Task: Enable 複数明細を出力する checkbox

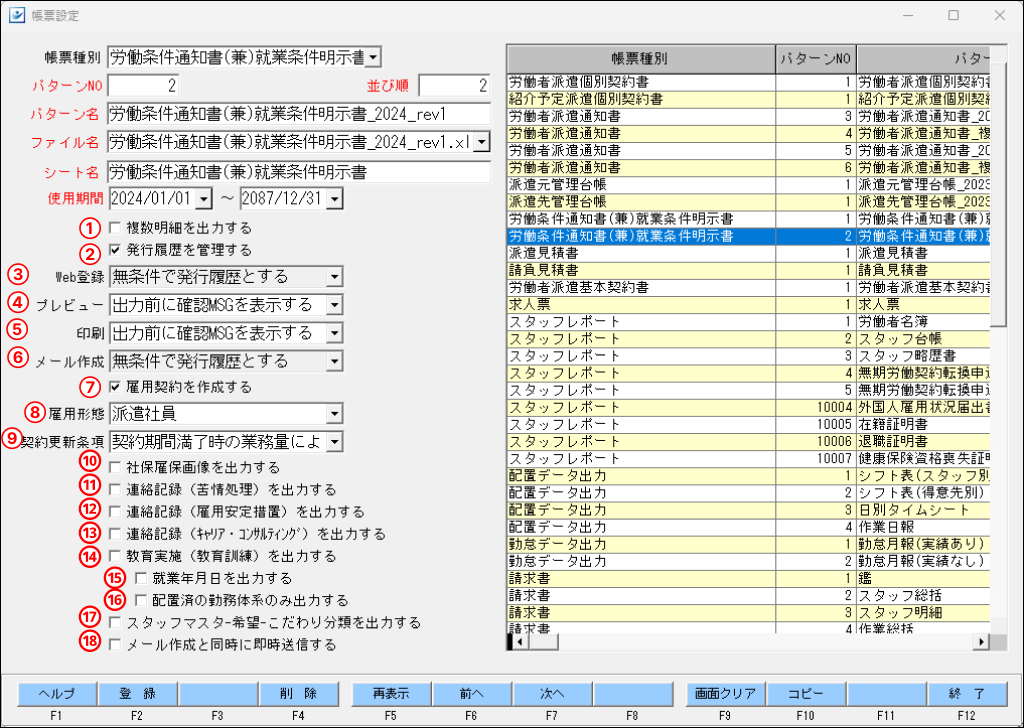Action: (x=115, y=227)
